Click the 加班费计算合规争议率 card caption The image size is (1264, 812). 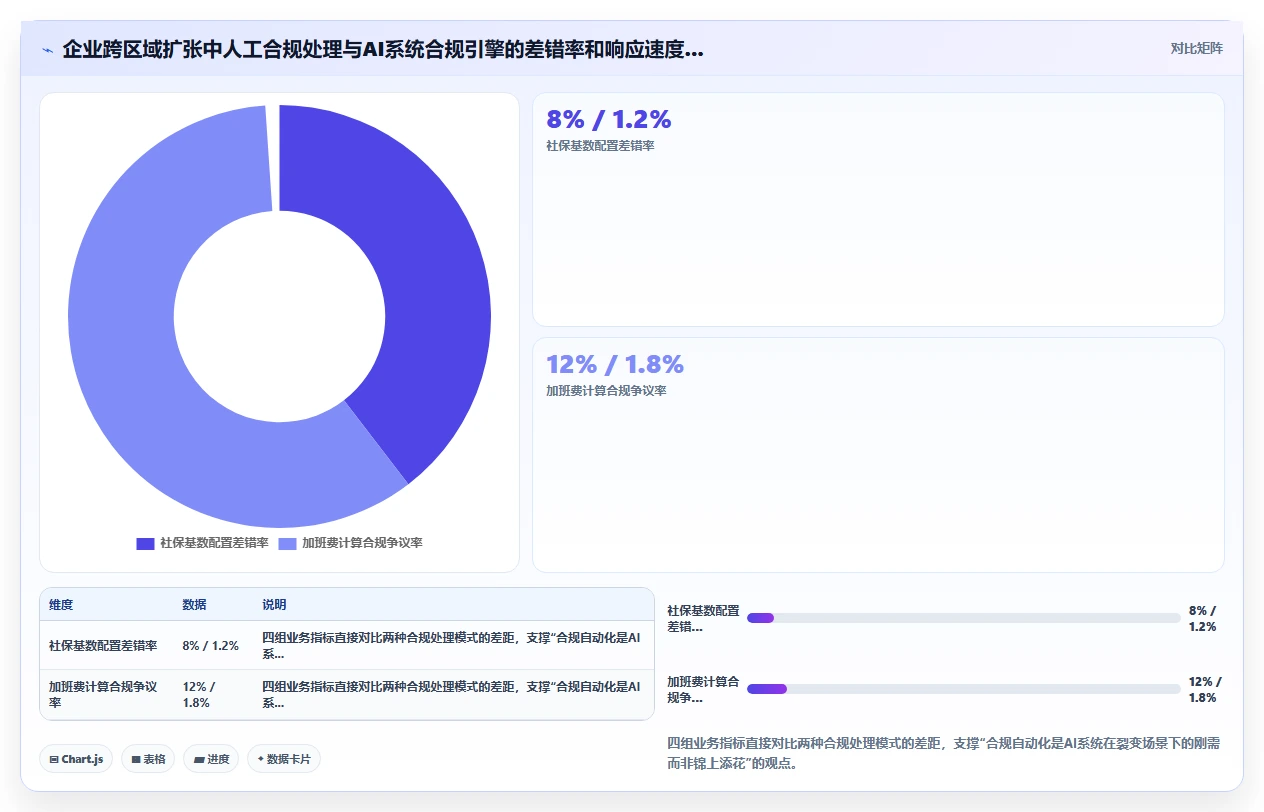tap(606, 391)
